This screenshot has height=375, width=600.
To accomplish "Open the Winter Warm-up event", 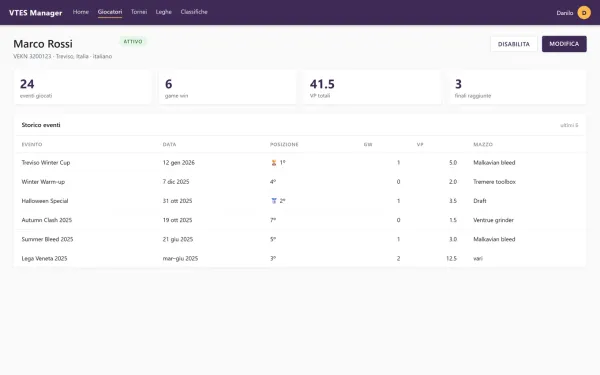I will pyautogui.click(x=43, y=182).
